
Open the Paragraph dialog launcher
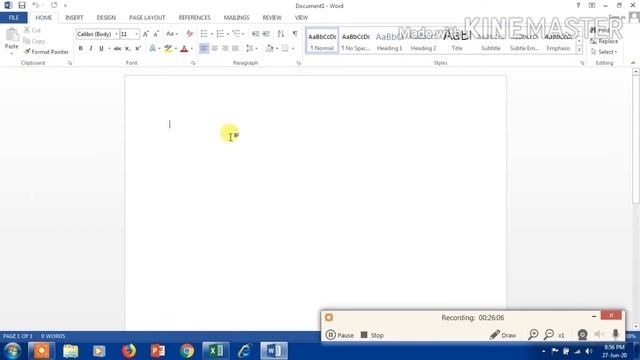click(298, 63)
